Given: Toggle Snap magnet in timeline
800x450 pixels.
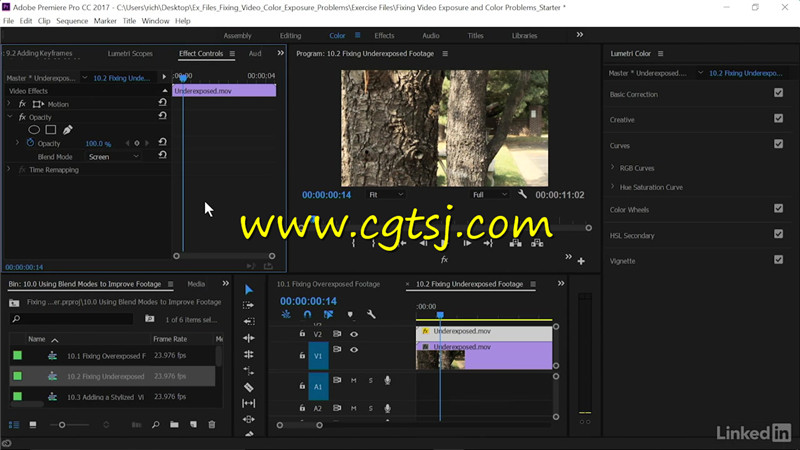Looking at the screenshot, I should [307, 314].
